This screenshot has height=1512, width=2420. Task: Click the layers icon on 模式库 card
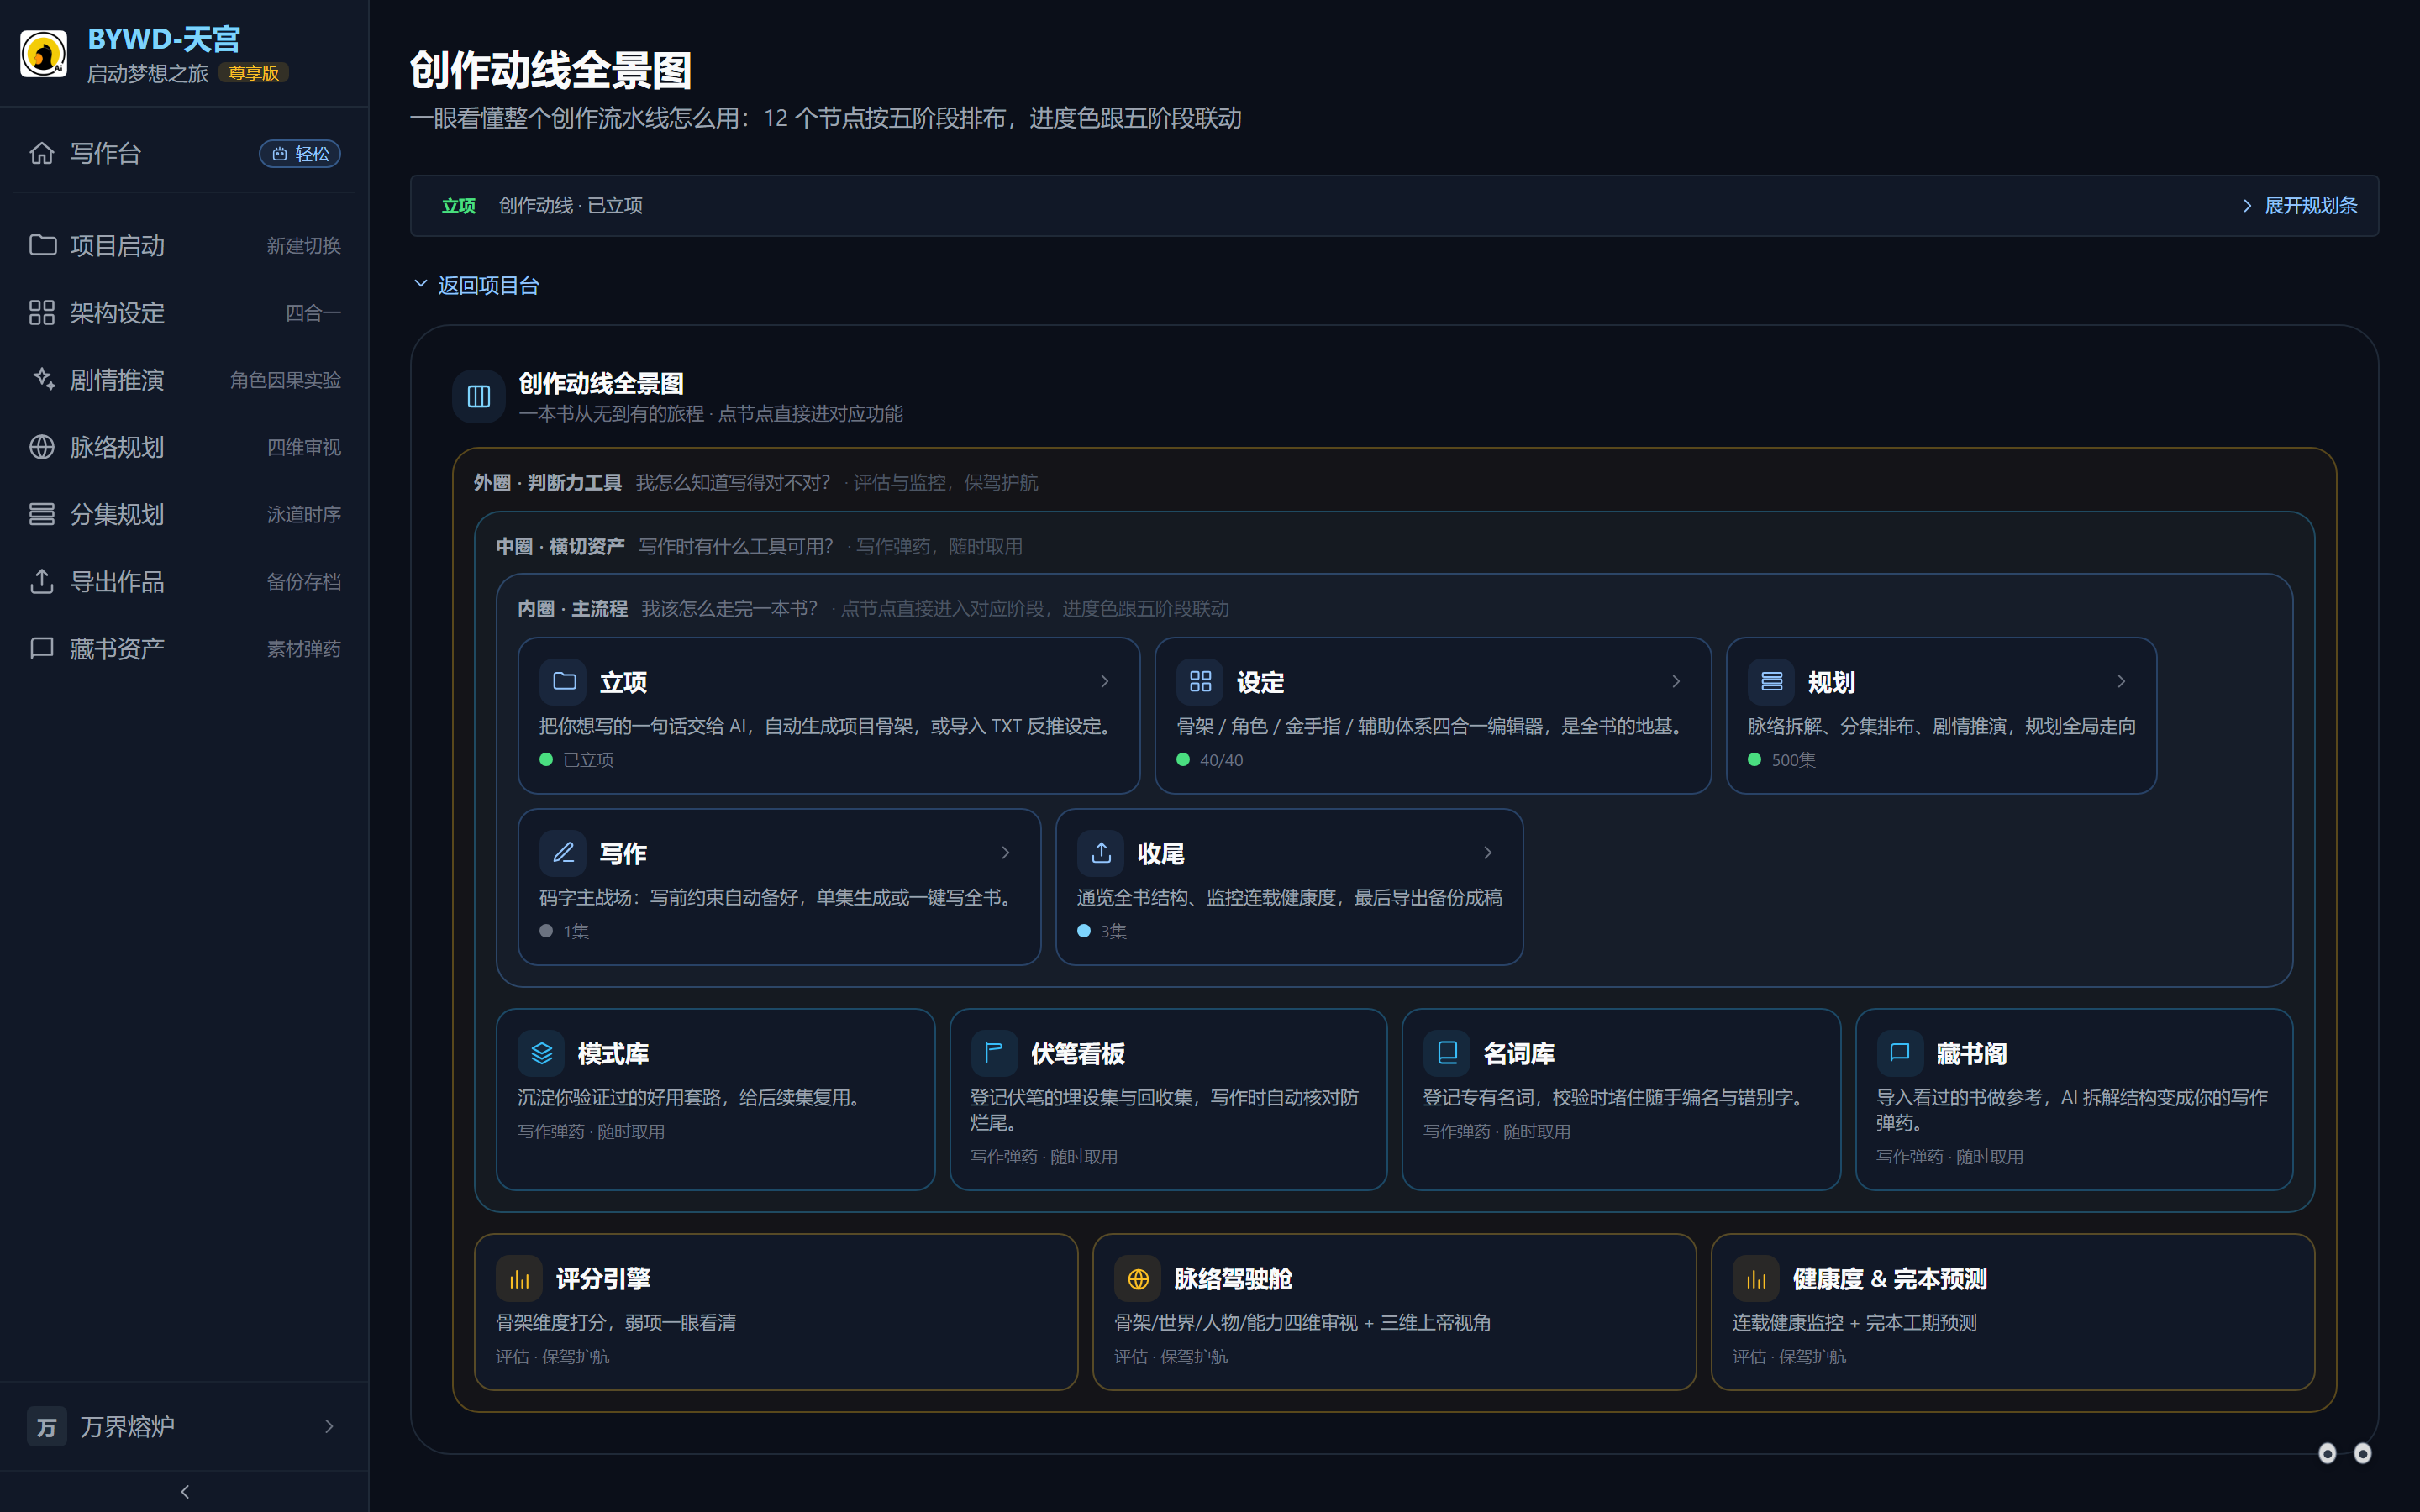click(541, 1053)
